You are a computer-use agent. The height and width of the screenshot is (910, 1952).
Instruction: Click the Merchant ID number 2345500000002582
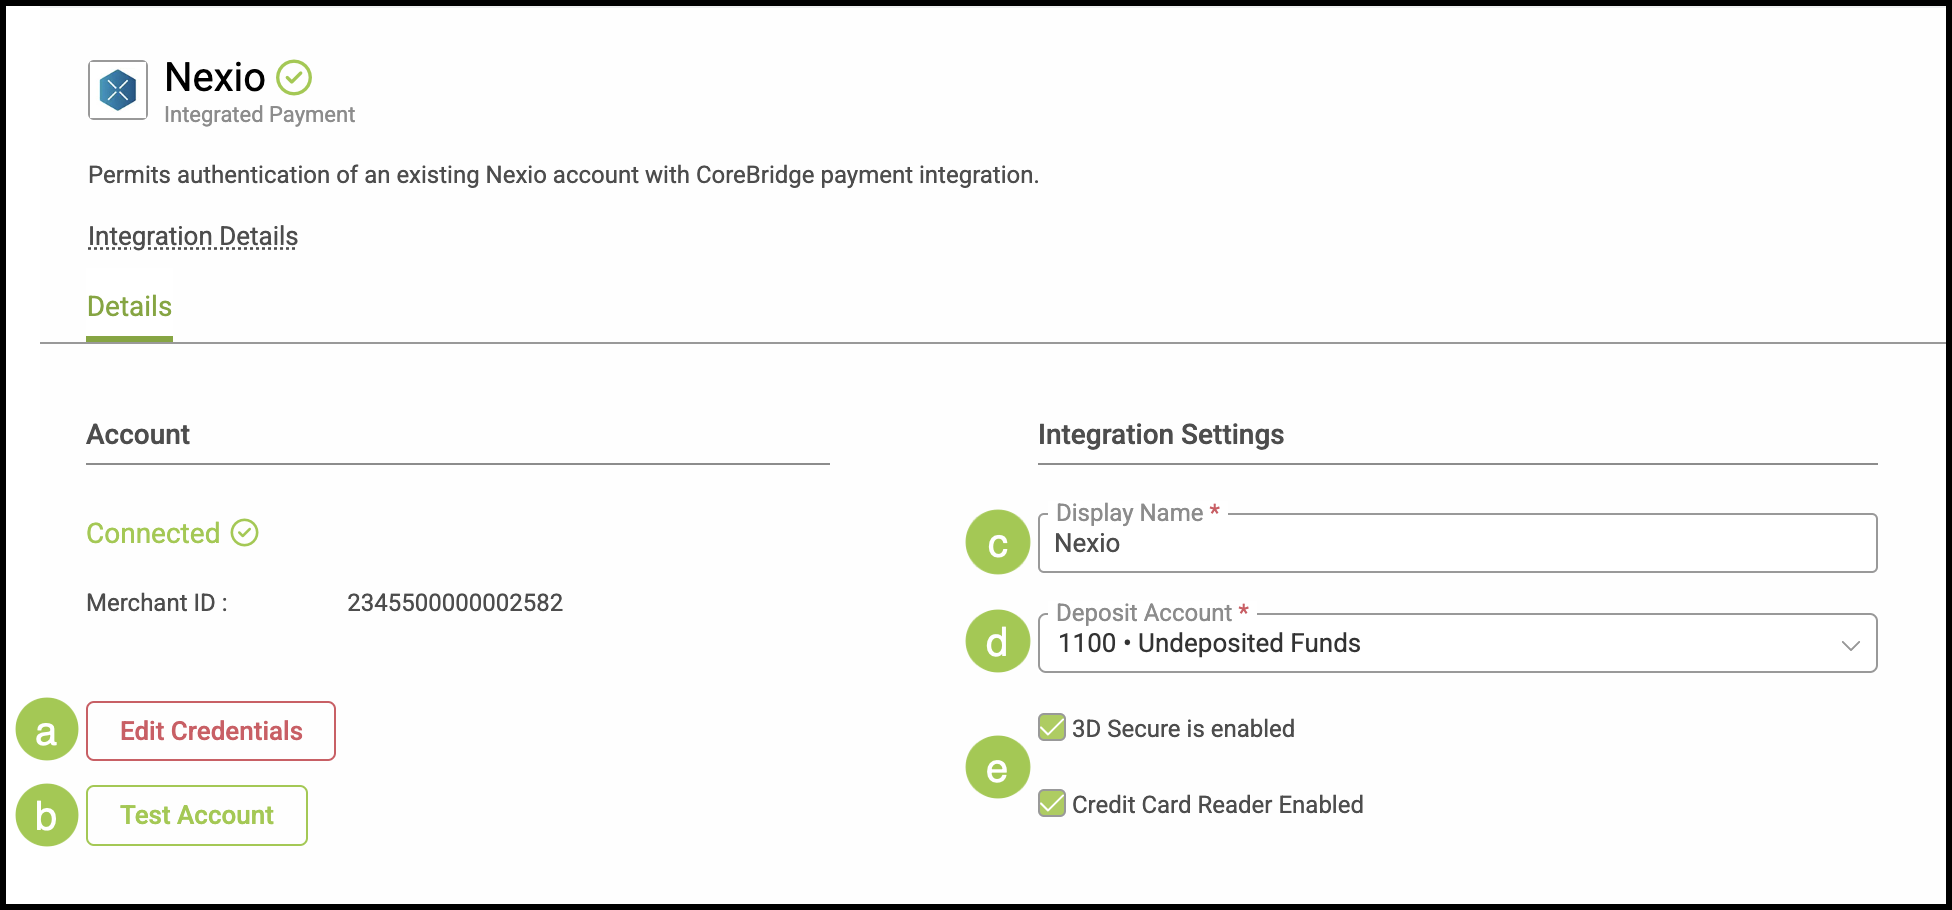pos(455,603)
